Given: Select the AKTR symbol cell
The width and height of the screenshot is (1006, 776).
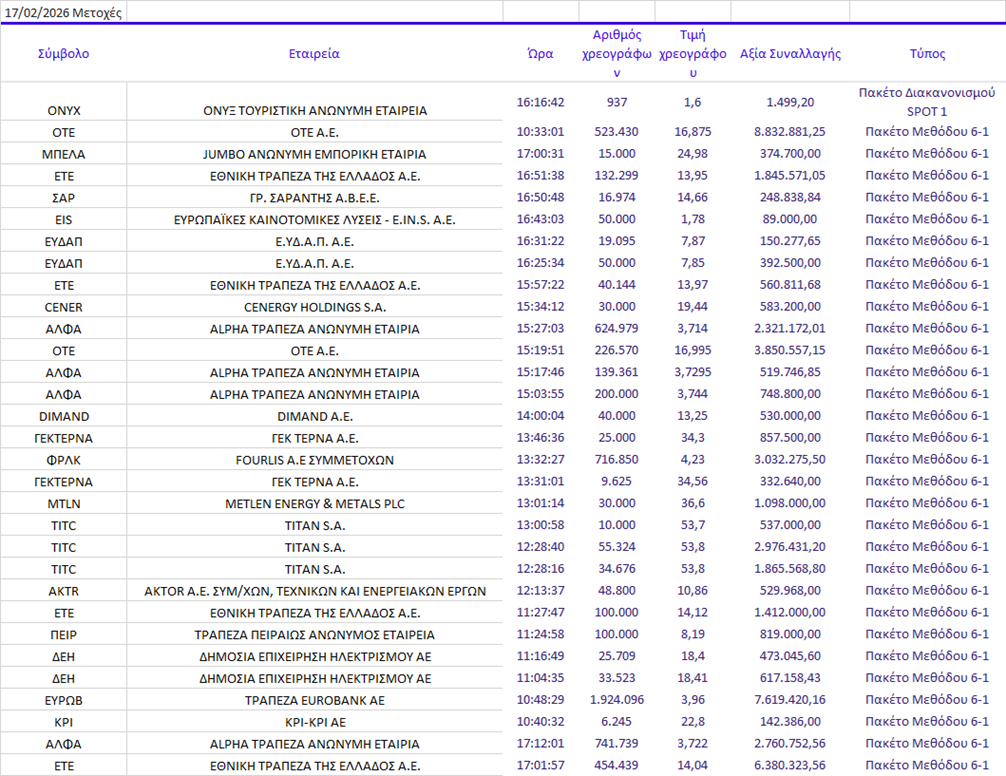Looking at the screenshot, I should tap(64, 591).
